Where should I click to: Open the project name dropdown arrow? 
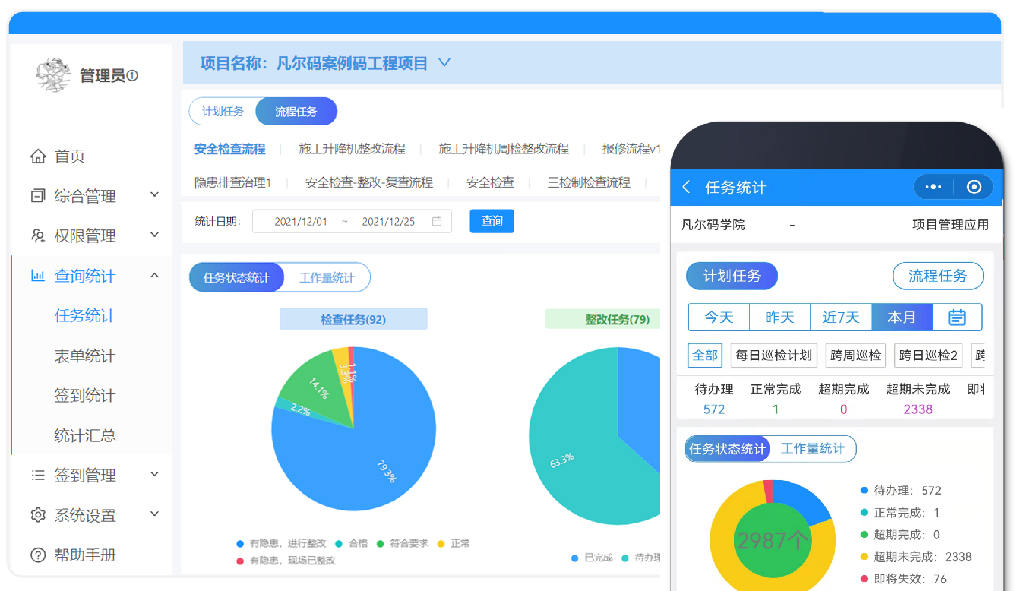444,63
